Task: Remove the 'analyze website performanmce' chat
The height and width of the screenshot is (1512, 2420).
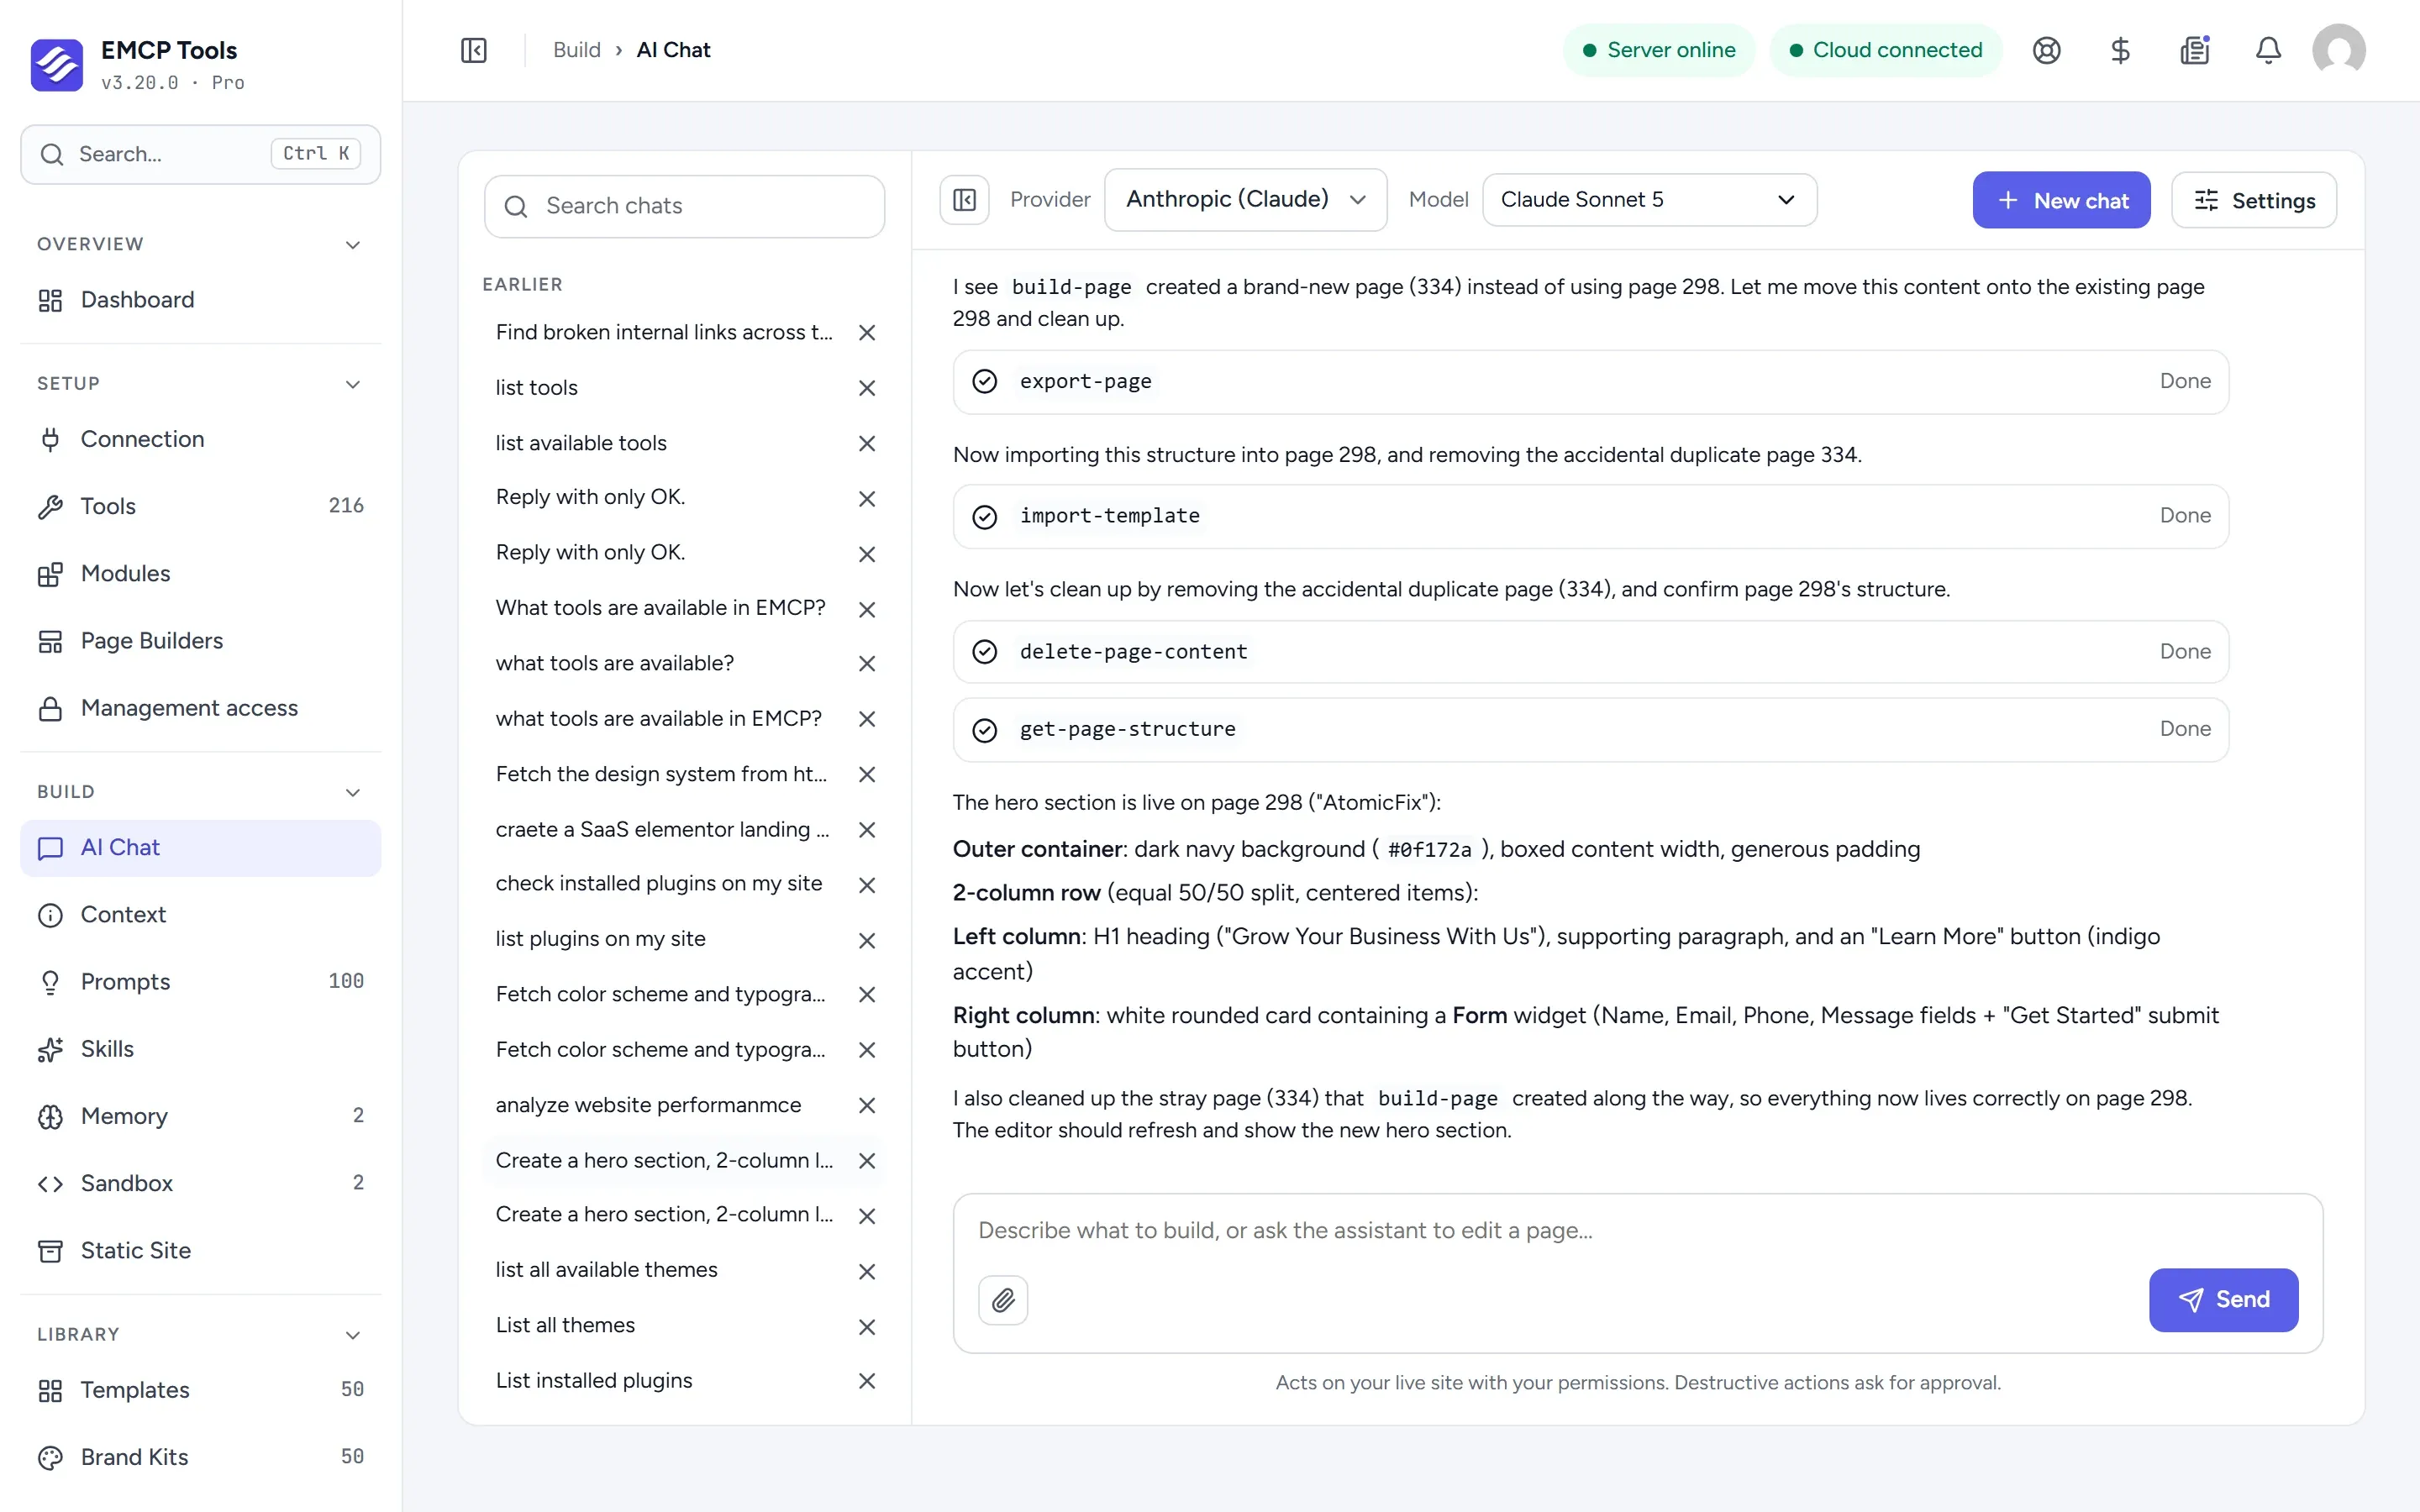Action: [x=867, y=1105]
